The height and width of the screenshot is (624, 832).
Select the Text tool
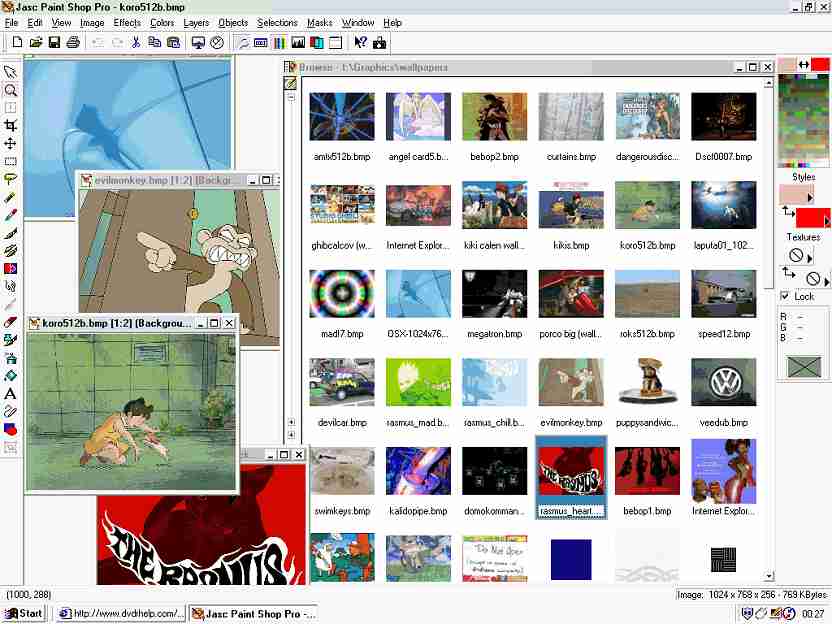coord(10,394)
